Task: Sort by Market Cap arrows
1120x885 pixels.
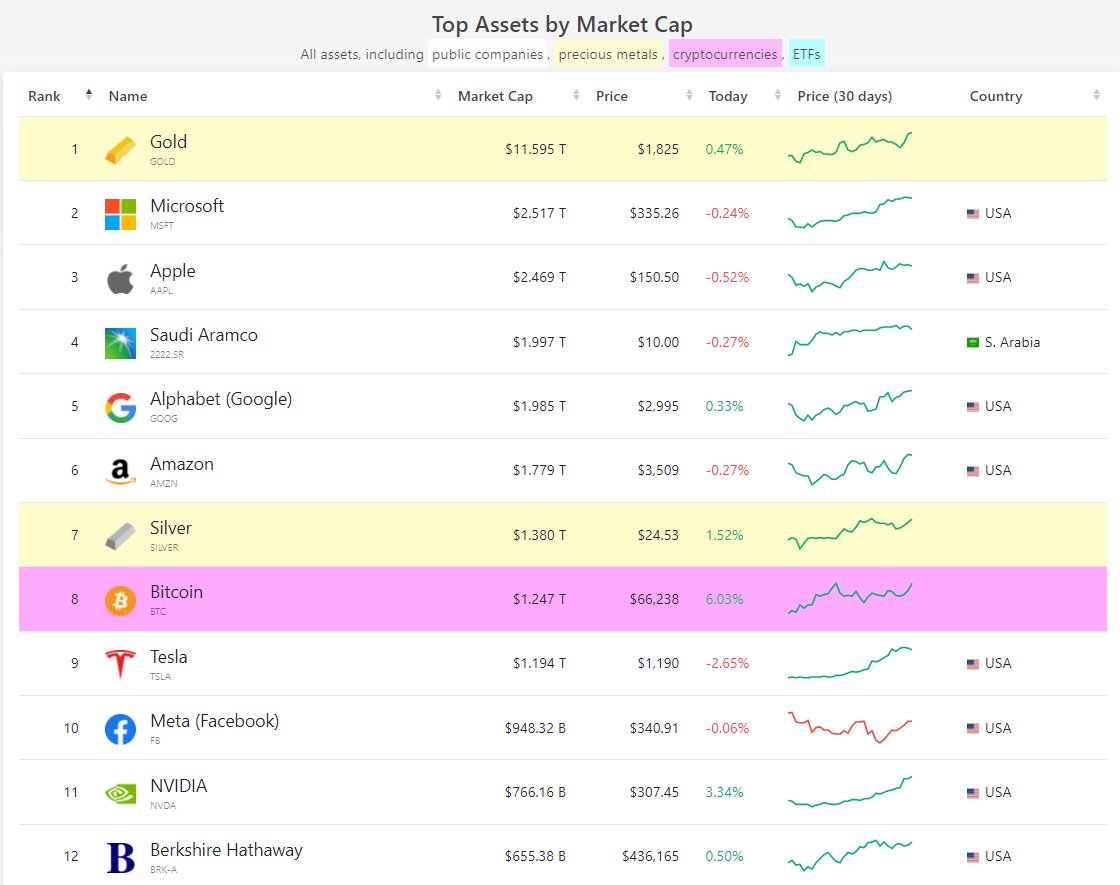Action: (576, 94)
